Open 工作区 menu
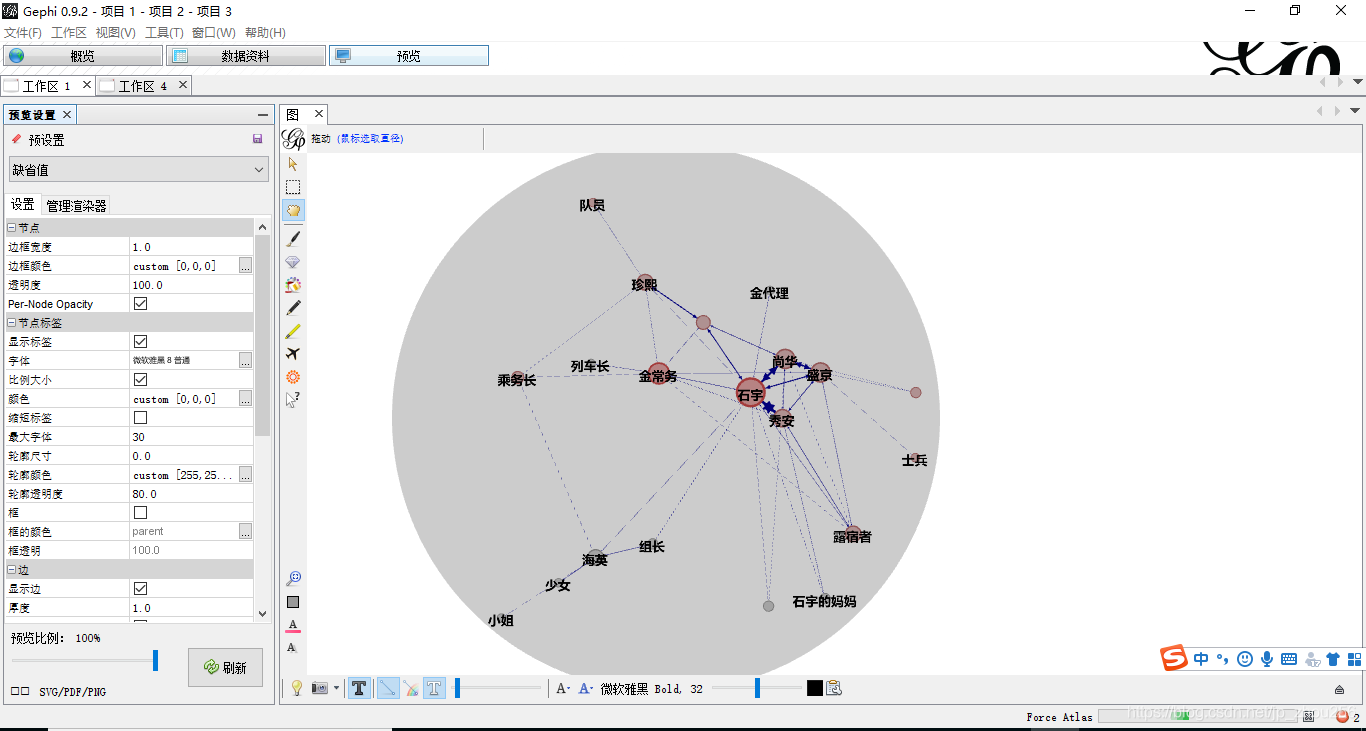Screen dimensions: 1366x731 (69, 33)
